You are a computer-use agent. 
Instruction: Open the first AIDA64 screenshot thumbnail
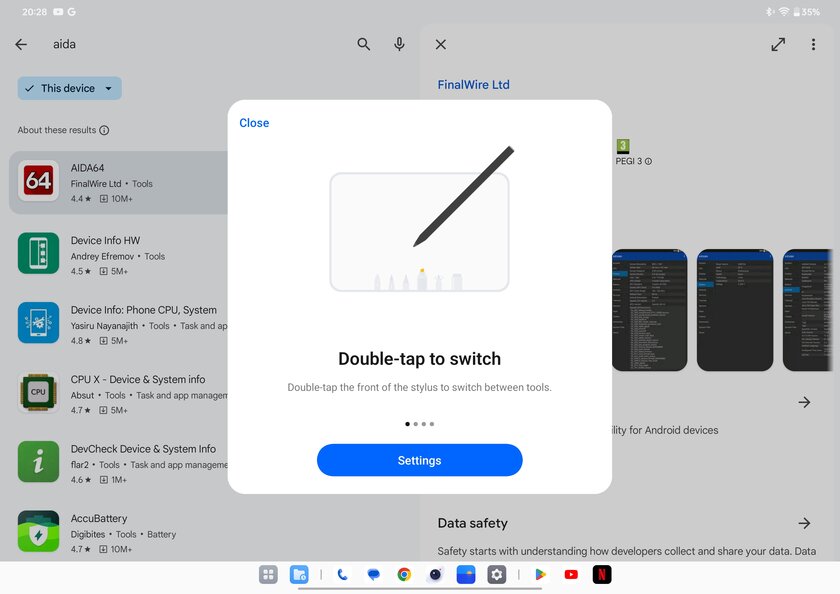tap(649, 310)
